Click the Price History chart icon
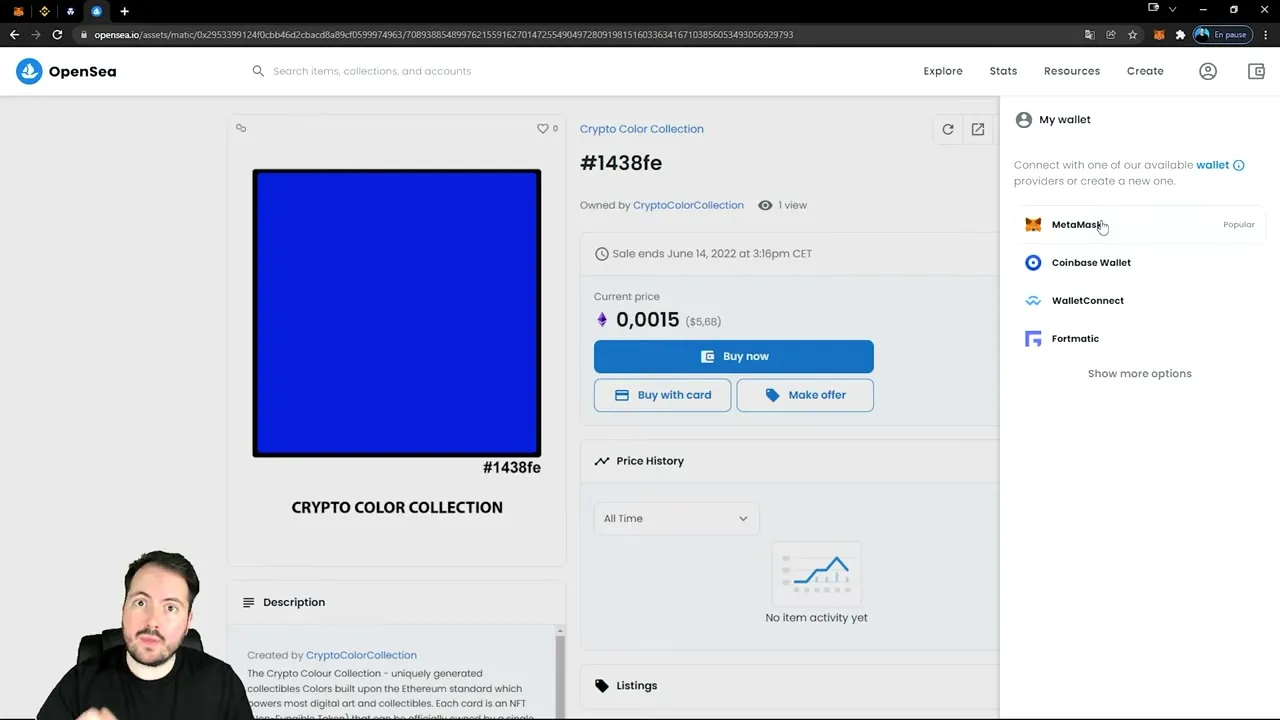 [601, 461]
